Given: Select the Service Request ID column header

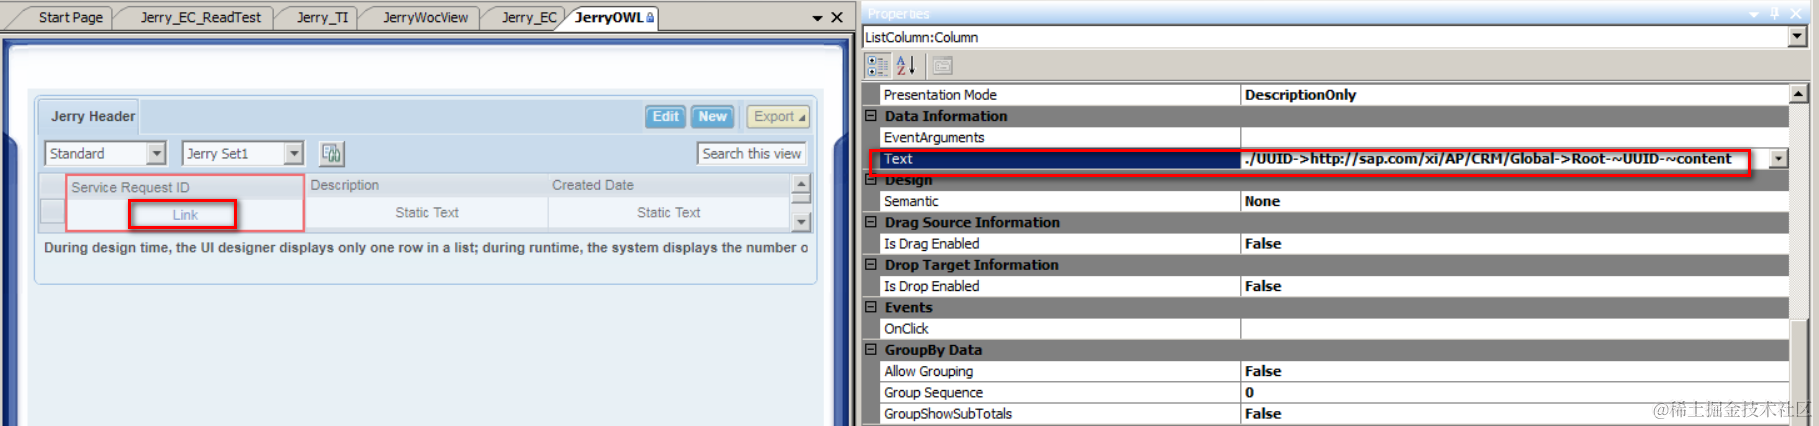Looking at the screenshot, I should coord(185,187).
